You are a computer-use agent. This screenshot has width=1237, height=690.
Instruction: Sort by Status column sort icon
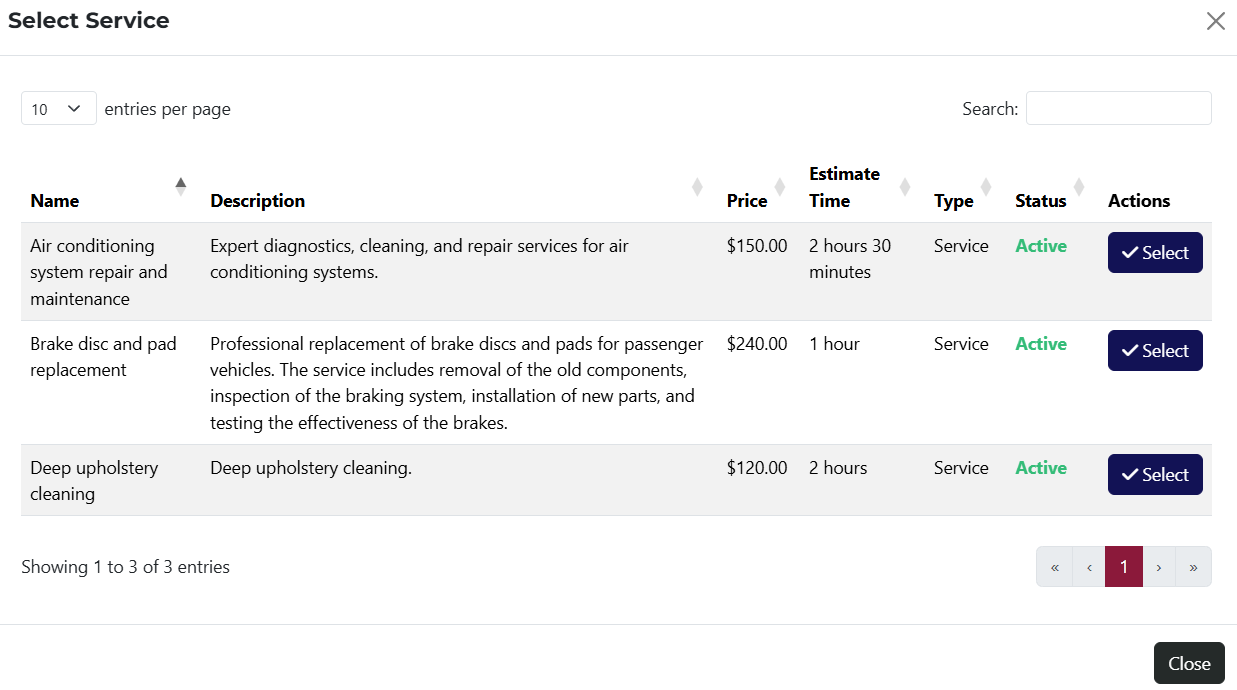(1079, 187)
